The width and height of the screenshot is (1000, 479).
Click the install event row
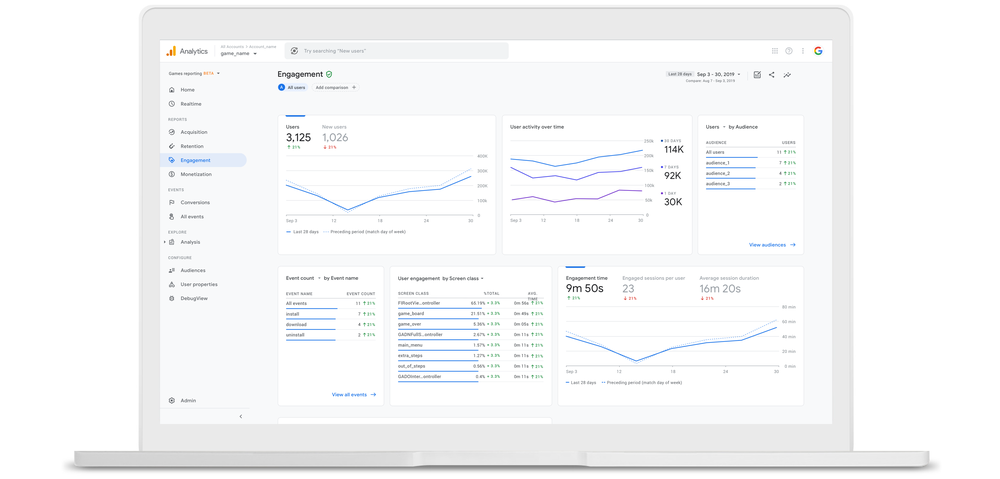pos(330,315)
